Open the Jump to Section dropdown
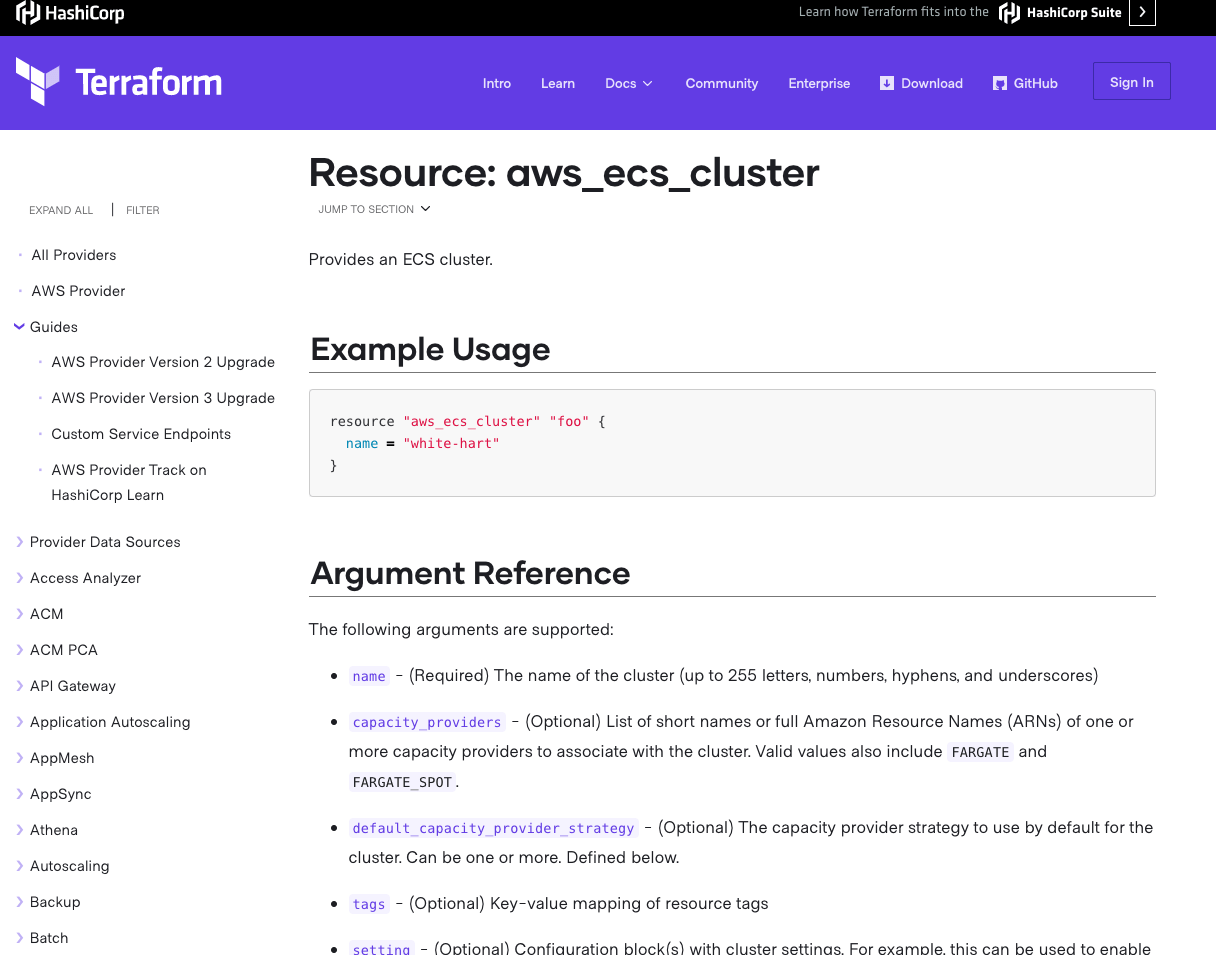 374,209
